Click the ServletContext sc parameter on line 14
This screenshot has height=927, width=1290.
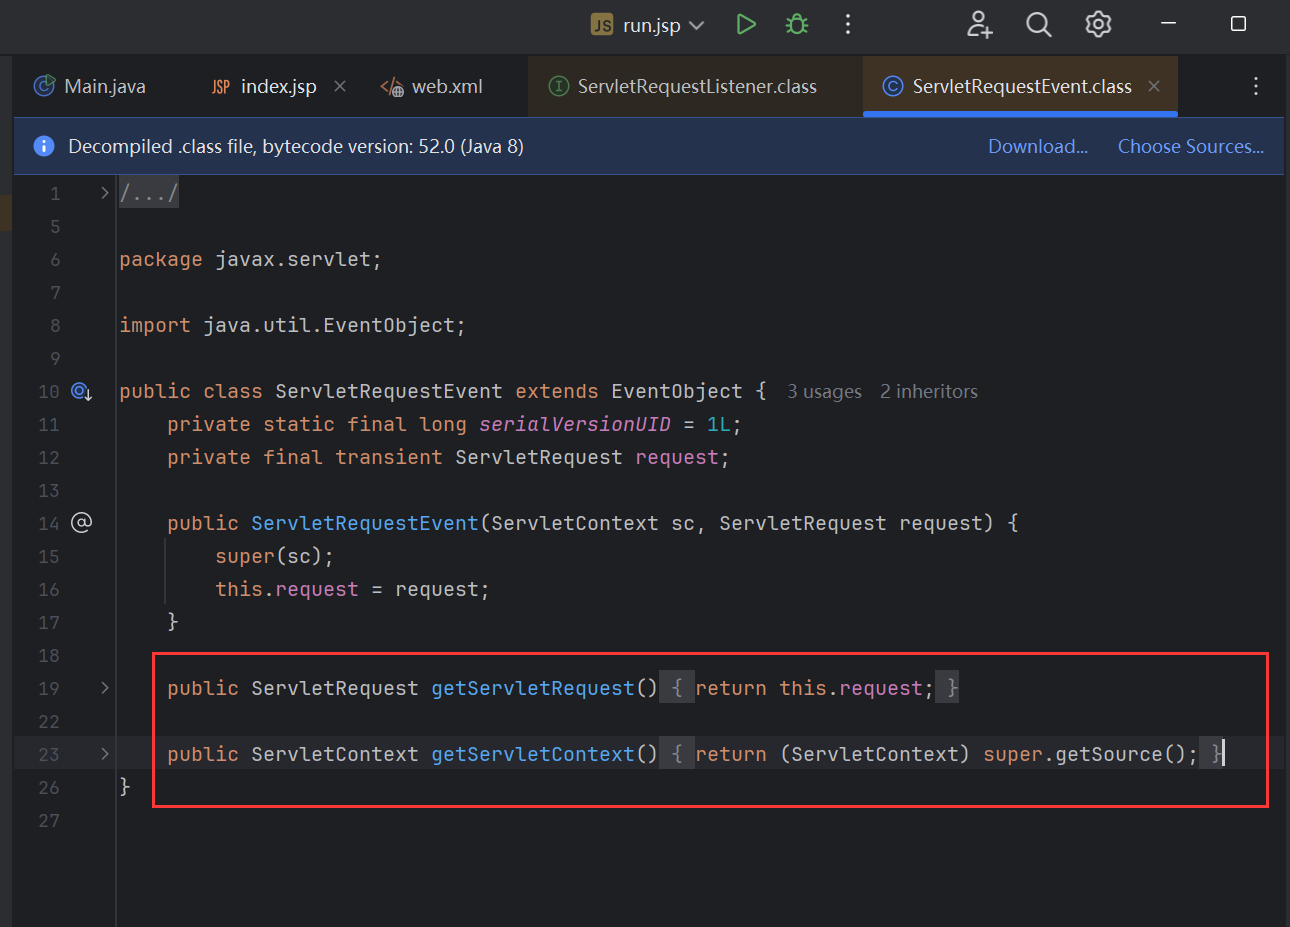pos(593,523)
